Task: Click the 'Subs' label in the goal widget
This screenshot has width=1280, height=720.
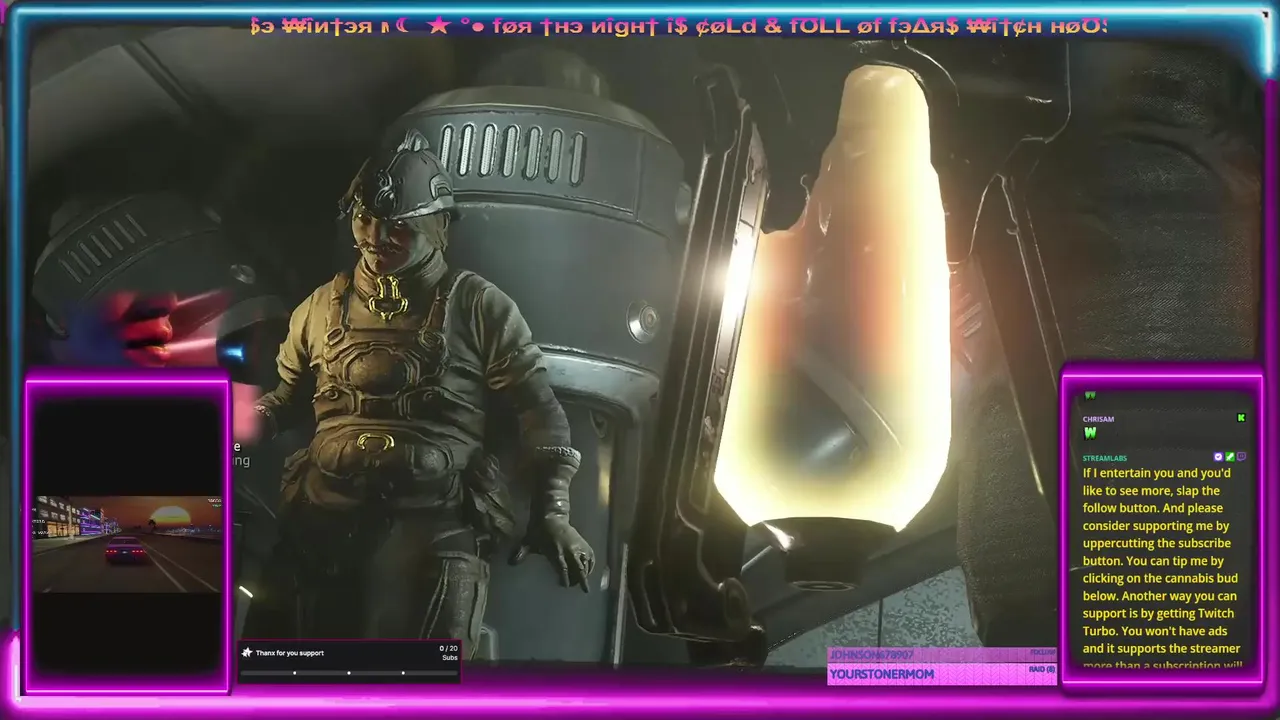Action: pos(450,658)
